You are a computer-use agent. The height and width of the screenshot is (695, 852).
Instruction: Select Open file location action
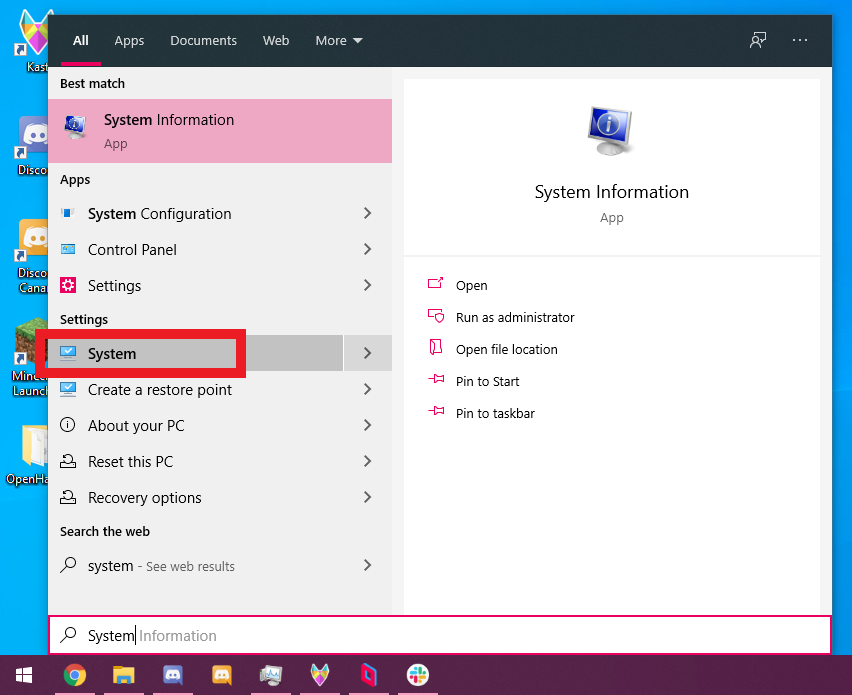click(x=506, y=350)
